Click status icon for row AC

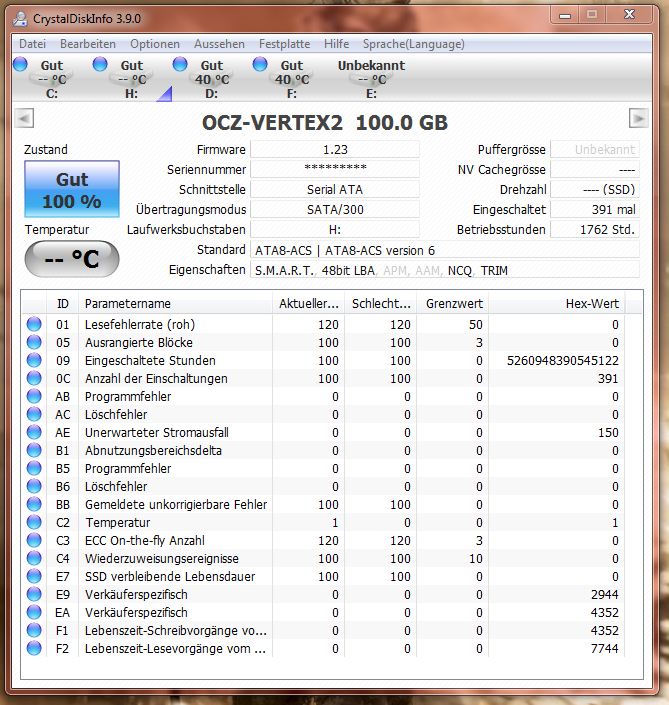[34, 414]
